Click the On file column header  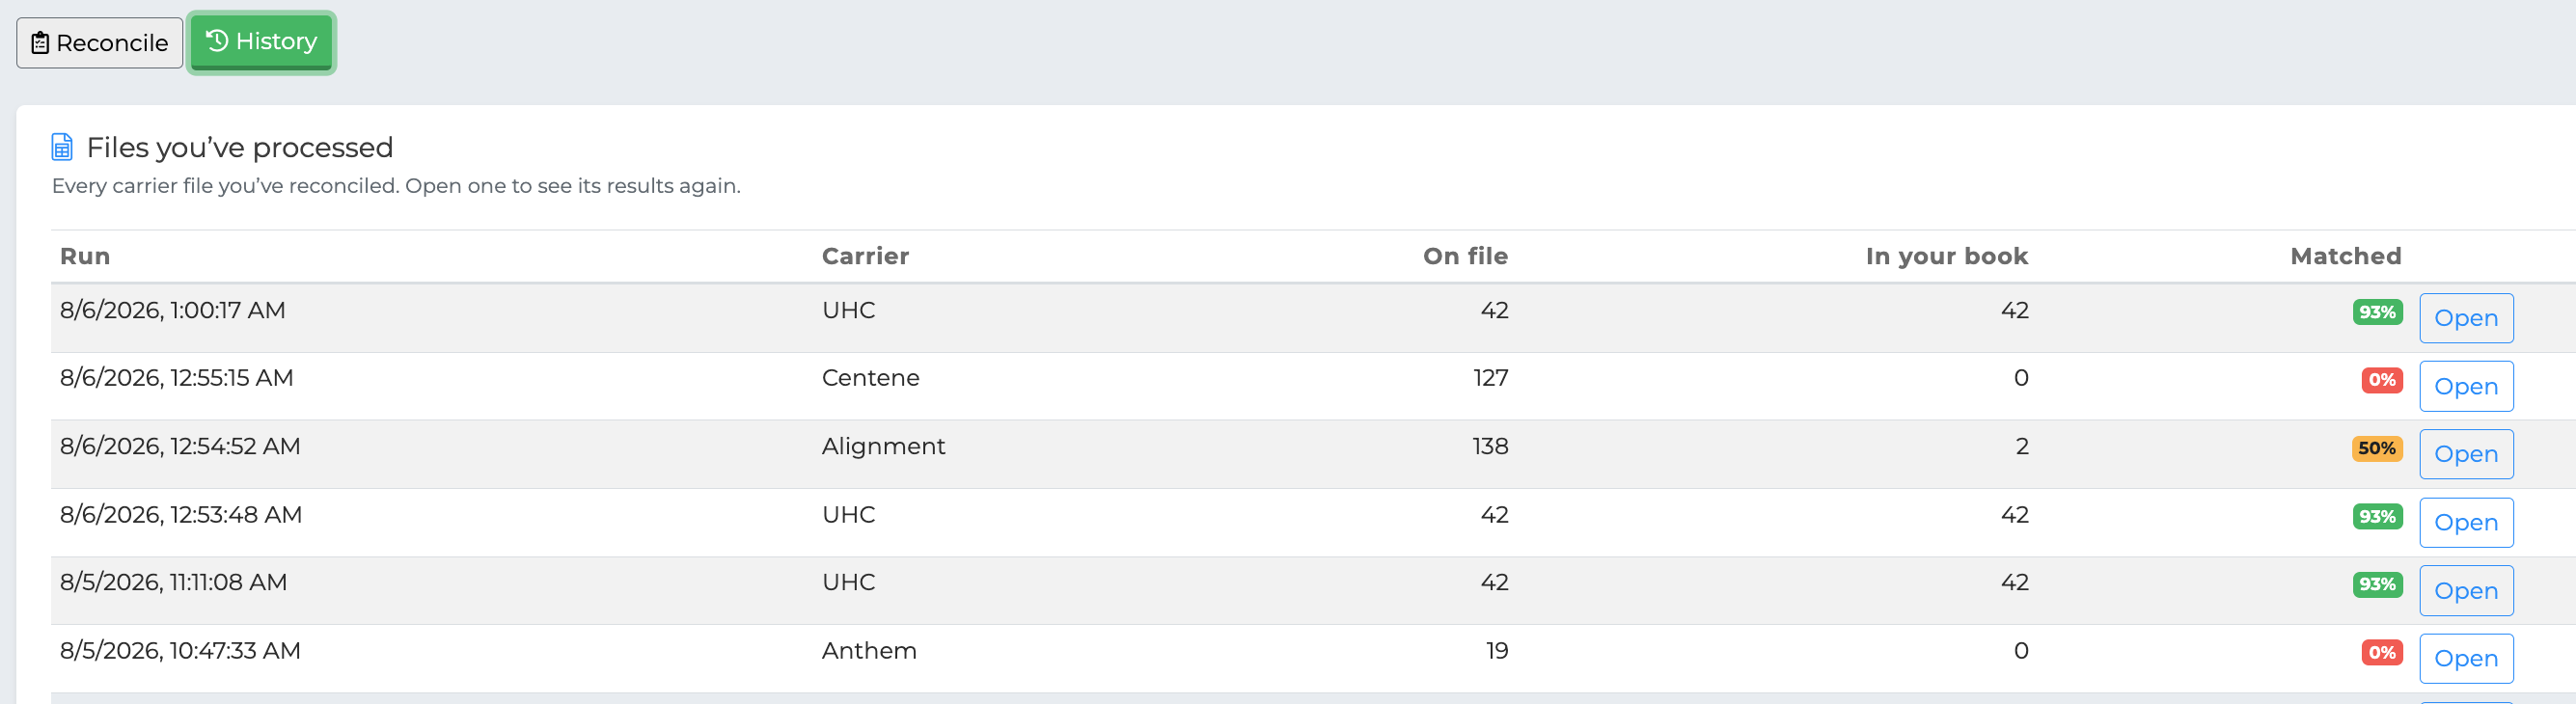[x=1465, y=256]
